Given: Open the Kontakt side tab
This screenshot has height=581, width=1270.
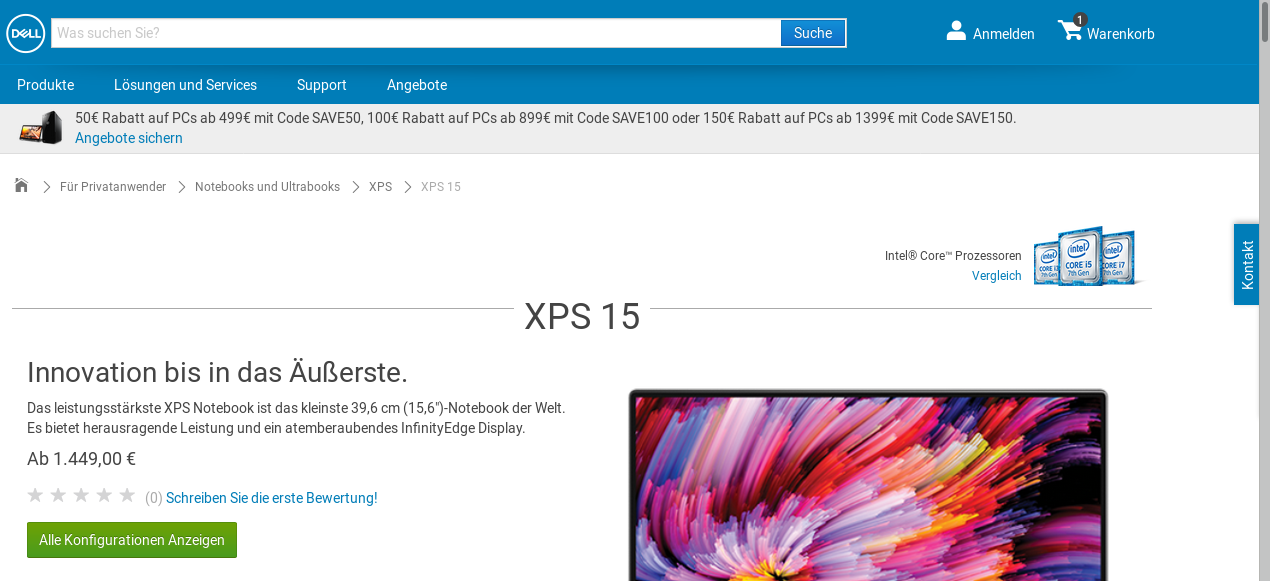Looking at the screenshot, I should pos(1246,264).
